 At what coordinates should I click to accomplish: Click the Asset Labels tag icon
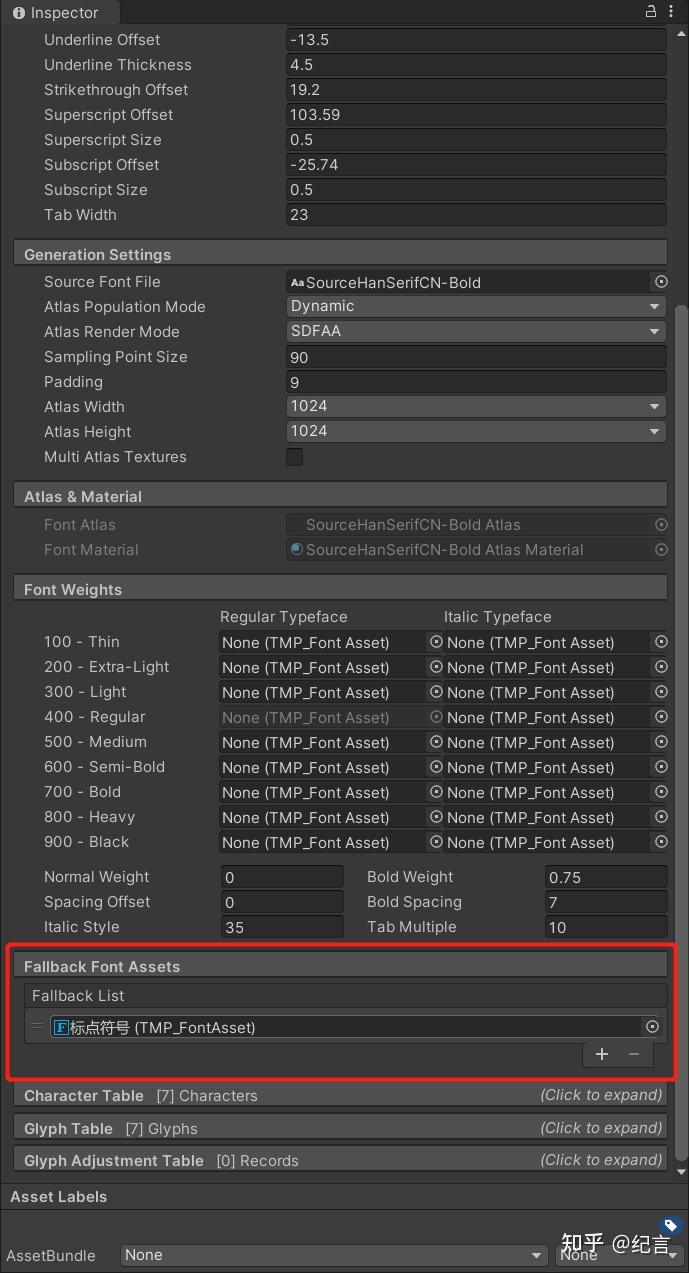pos(671,1225)
